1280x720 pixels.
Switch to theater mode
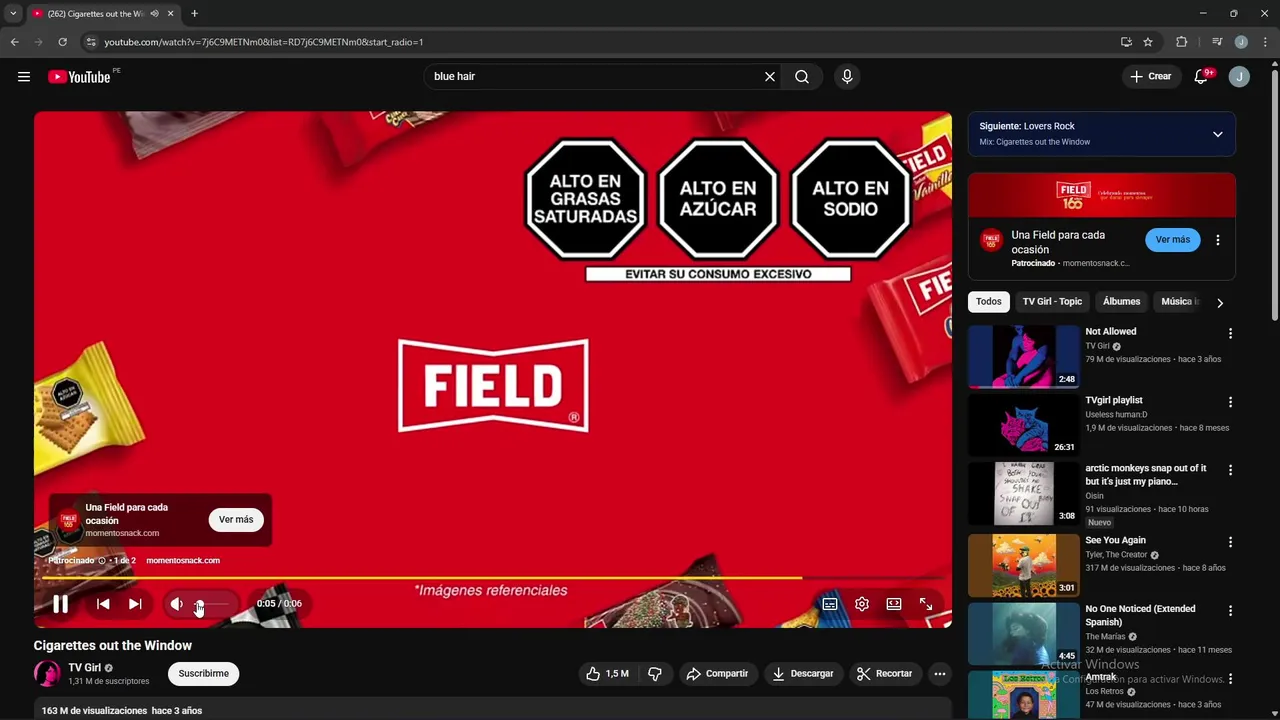click(894, 604)
